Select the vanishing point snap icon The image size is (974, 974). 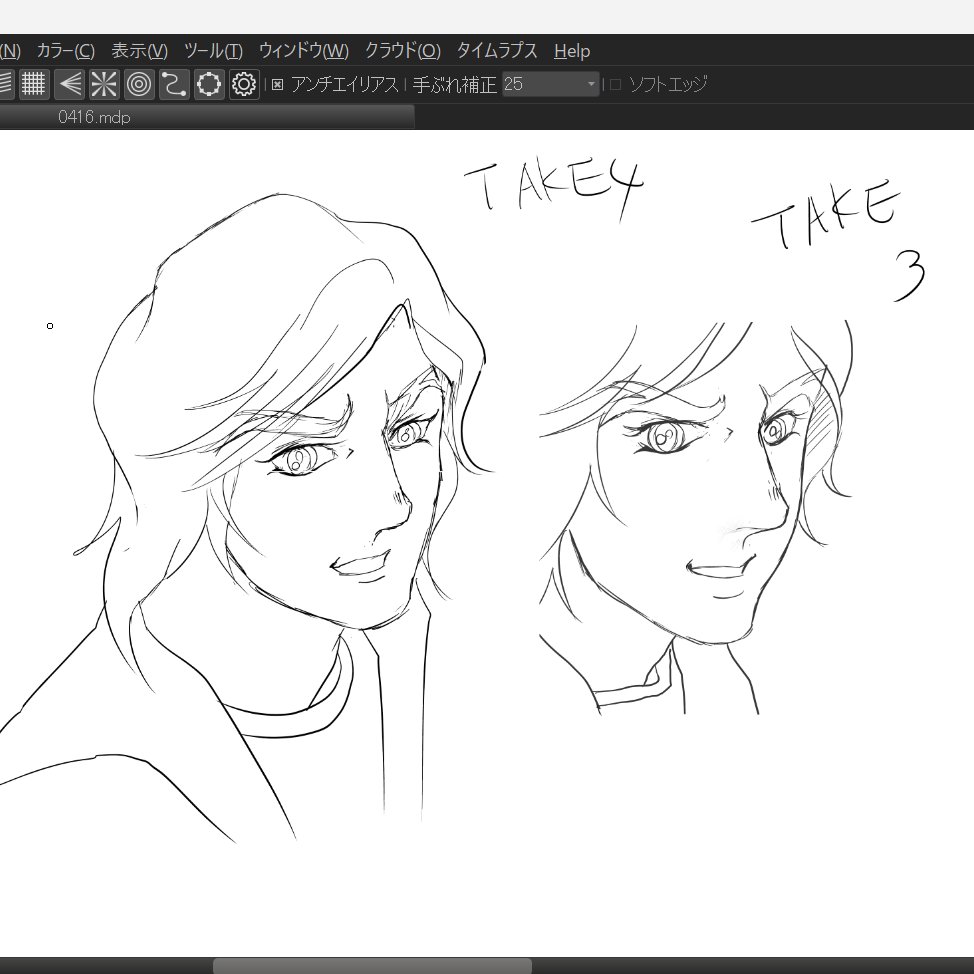coord(69,84)
